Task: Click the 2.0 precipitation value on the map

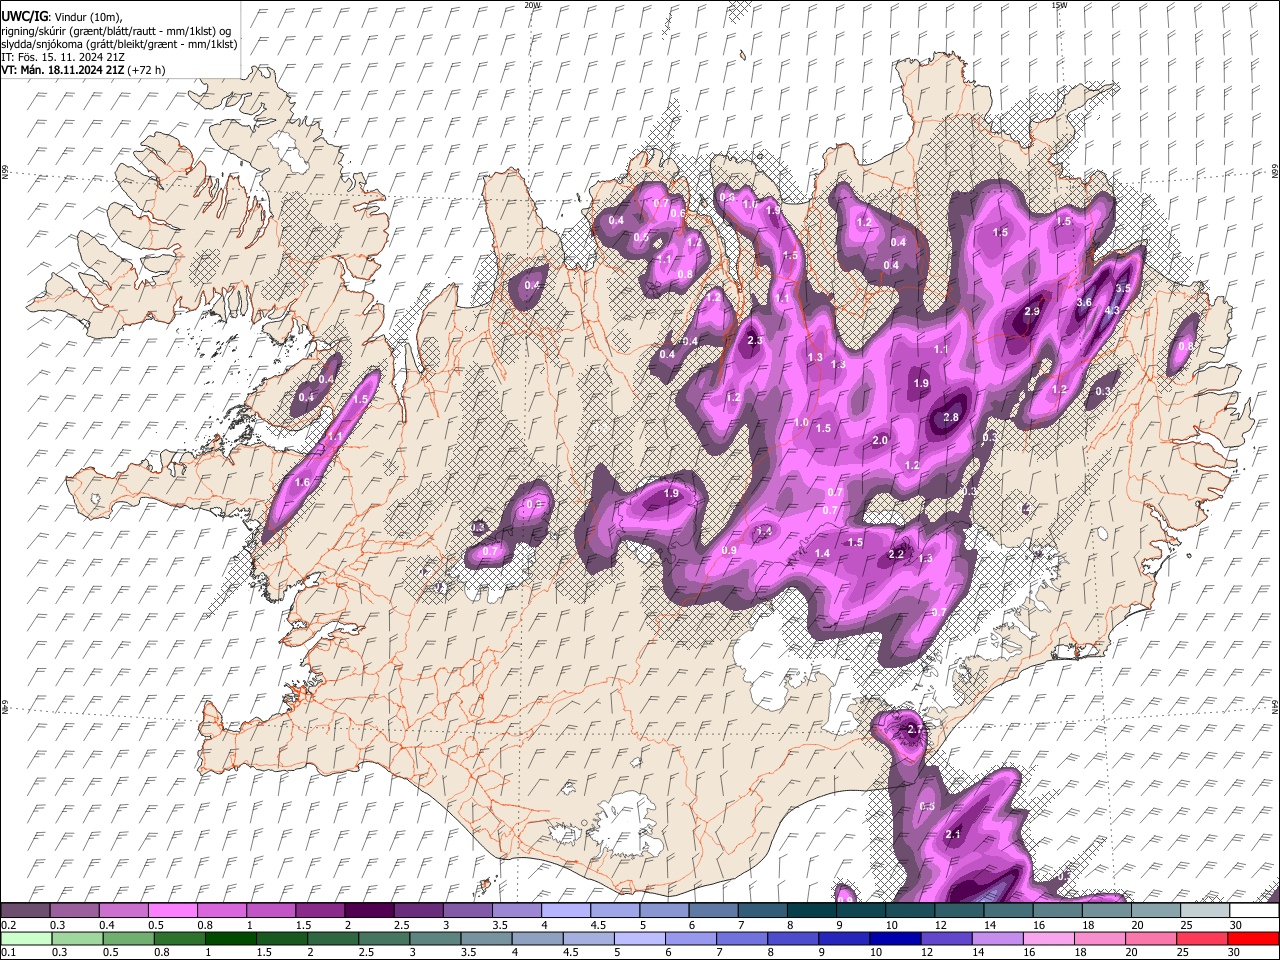Action: 880,441
